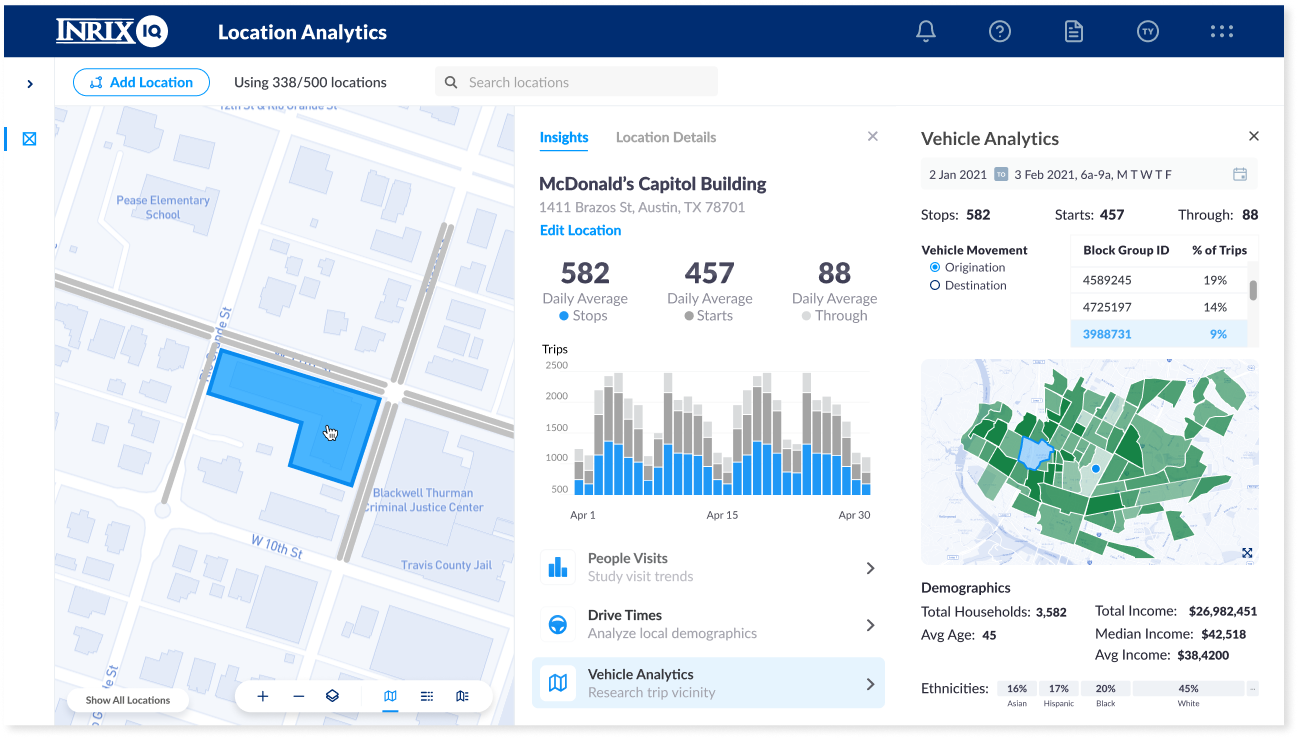
Task: Click the date range field
Action: (x=1089, y=174)
